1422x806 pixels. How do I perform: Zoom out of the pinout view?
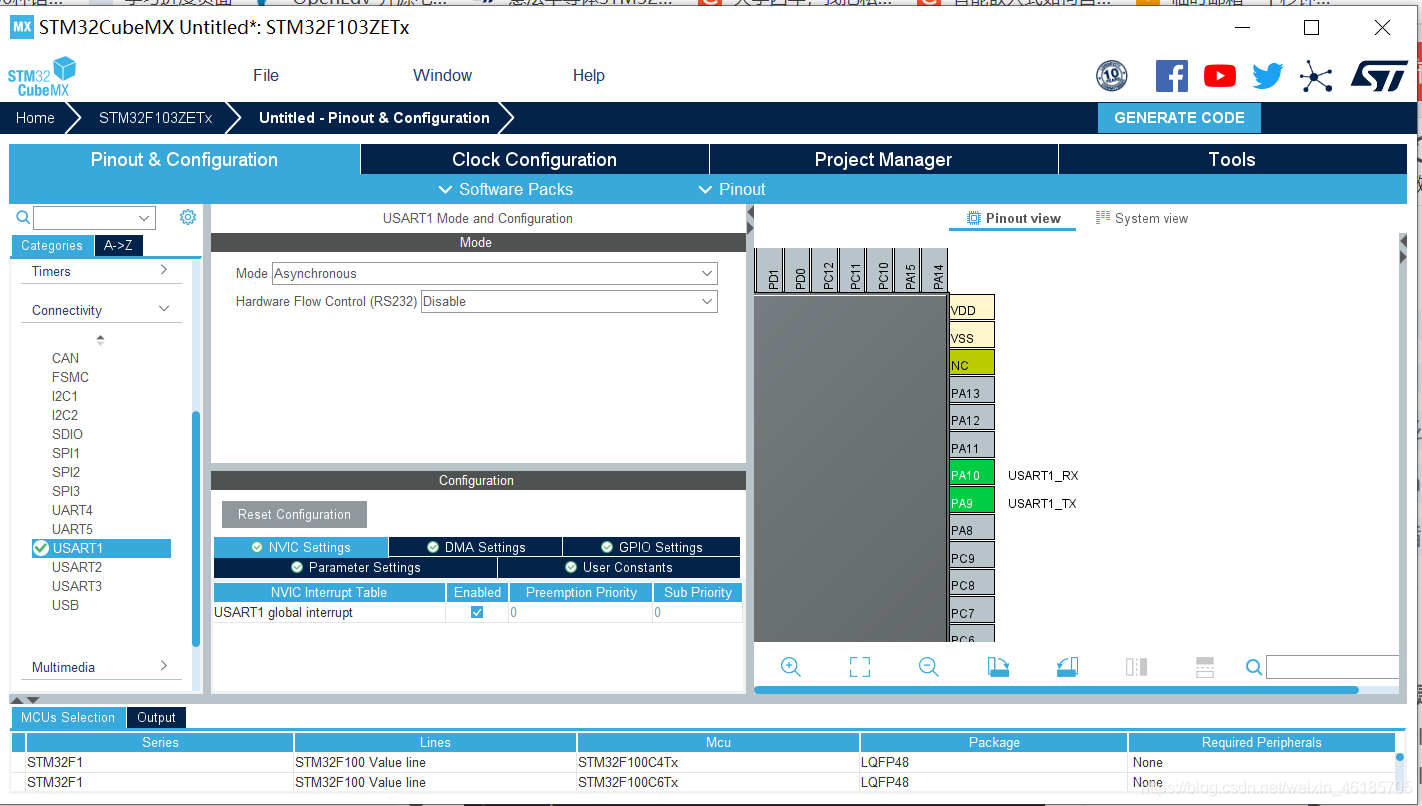(x=929, y=667)
